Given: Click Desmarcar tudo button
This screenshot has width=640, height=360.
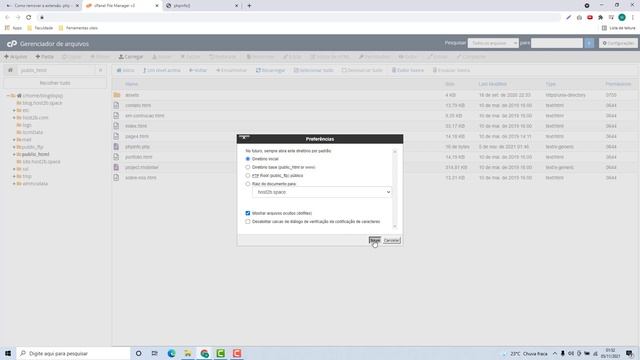Looking at the screenshot, I should click(x=362, y=70).
